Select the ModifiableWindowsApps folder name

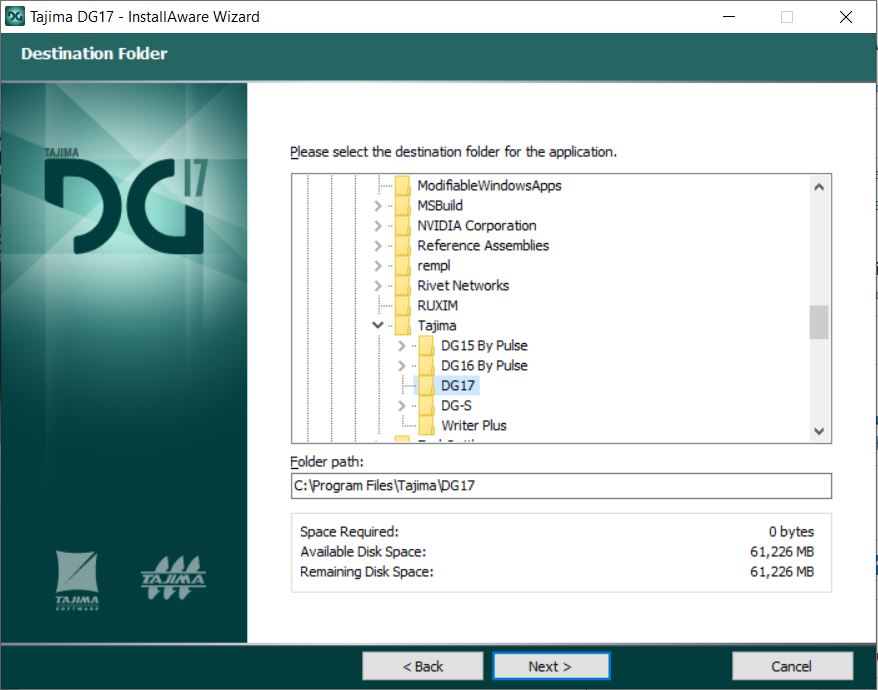489,185
